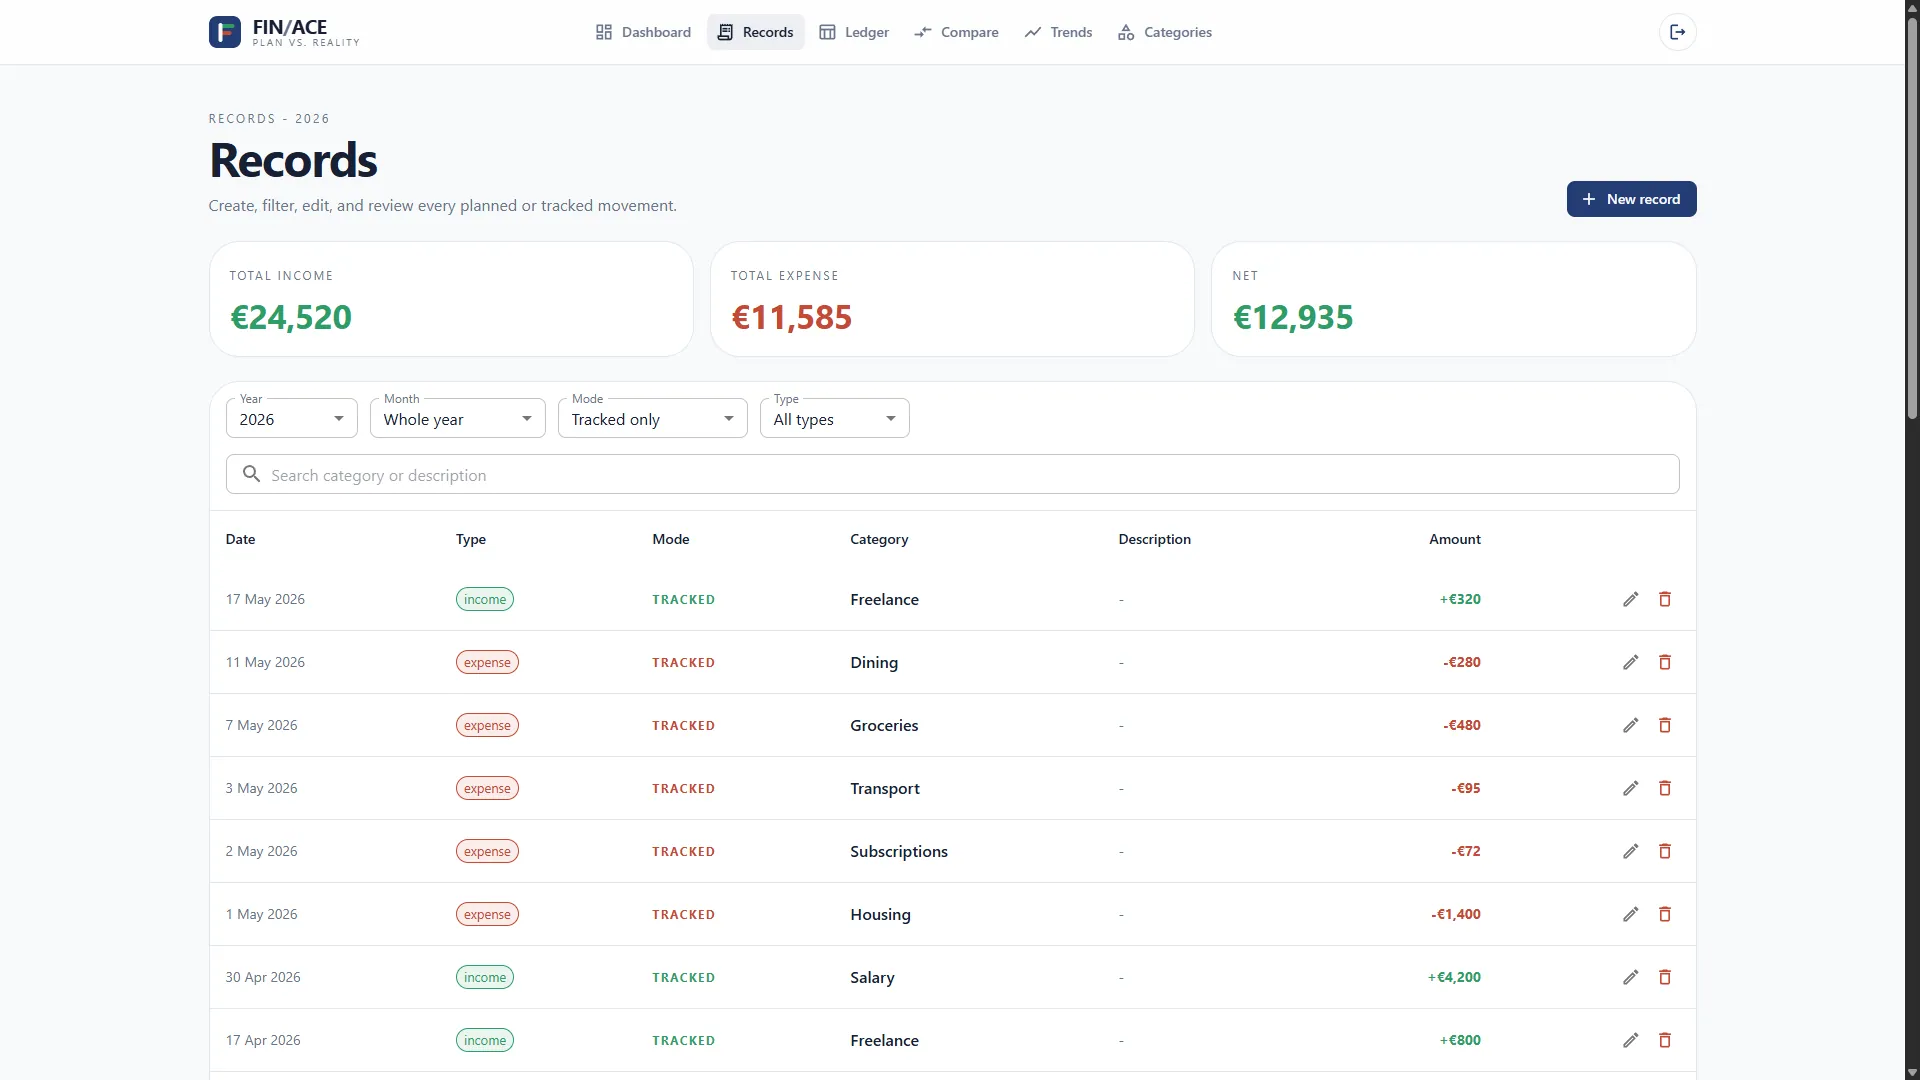Delete the Dining expense record
Screen dimensions: 1920x1080
[x=1665, y=662]
